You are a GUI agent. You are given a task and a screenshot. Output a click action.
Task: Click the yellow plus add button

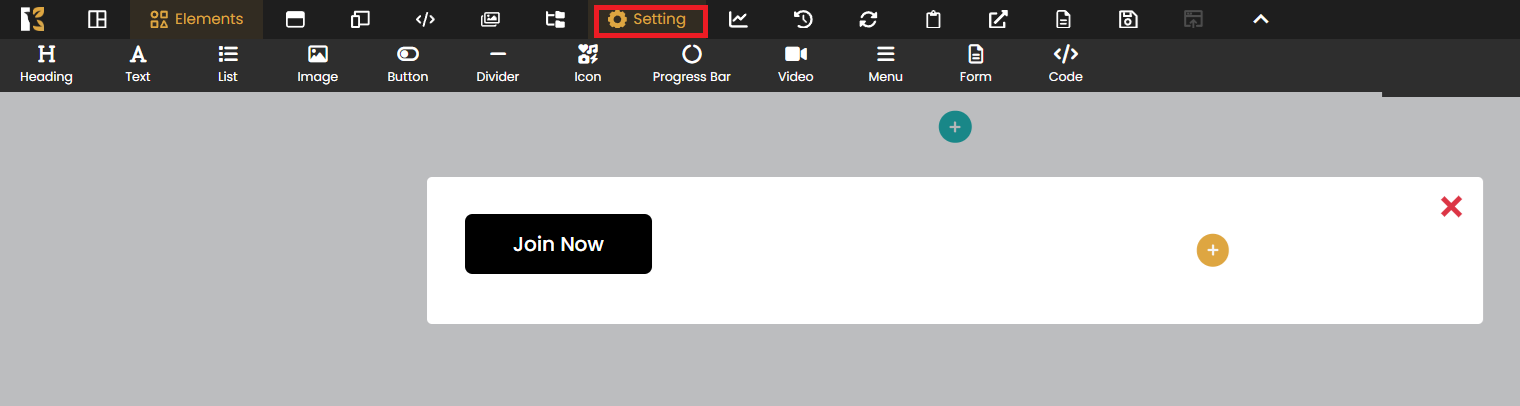click(x=1212, y=251)
